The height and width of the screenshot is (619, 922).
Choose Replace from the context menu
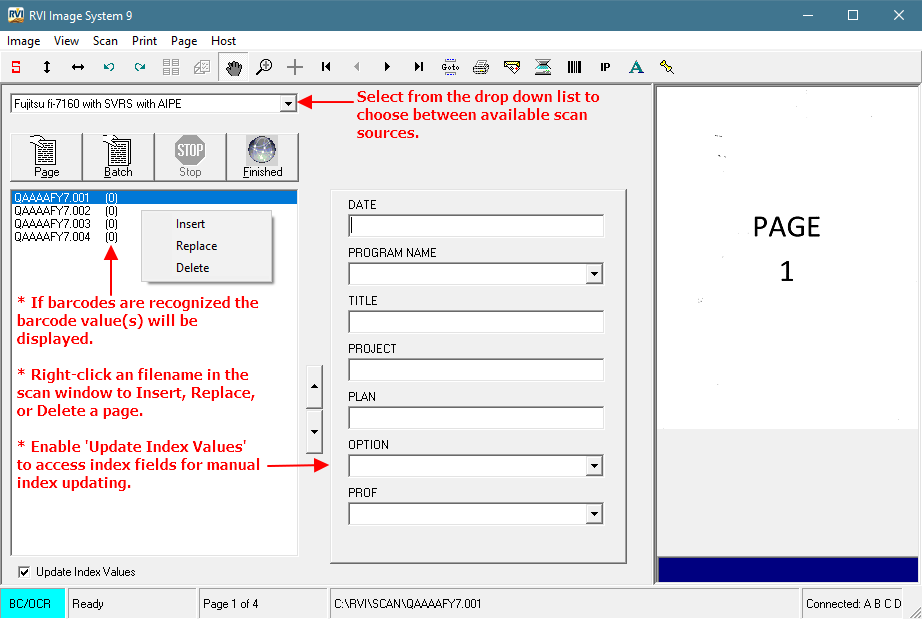click(x=206, y=246)
